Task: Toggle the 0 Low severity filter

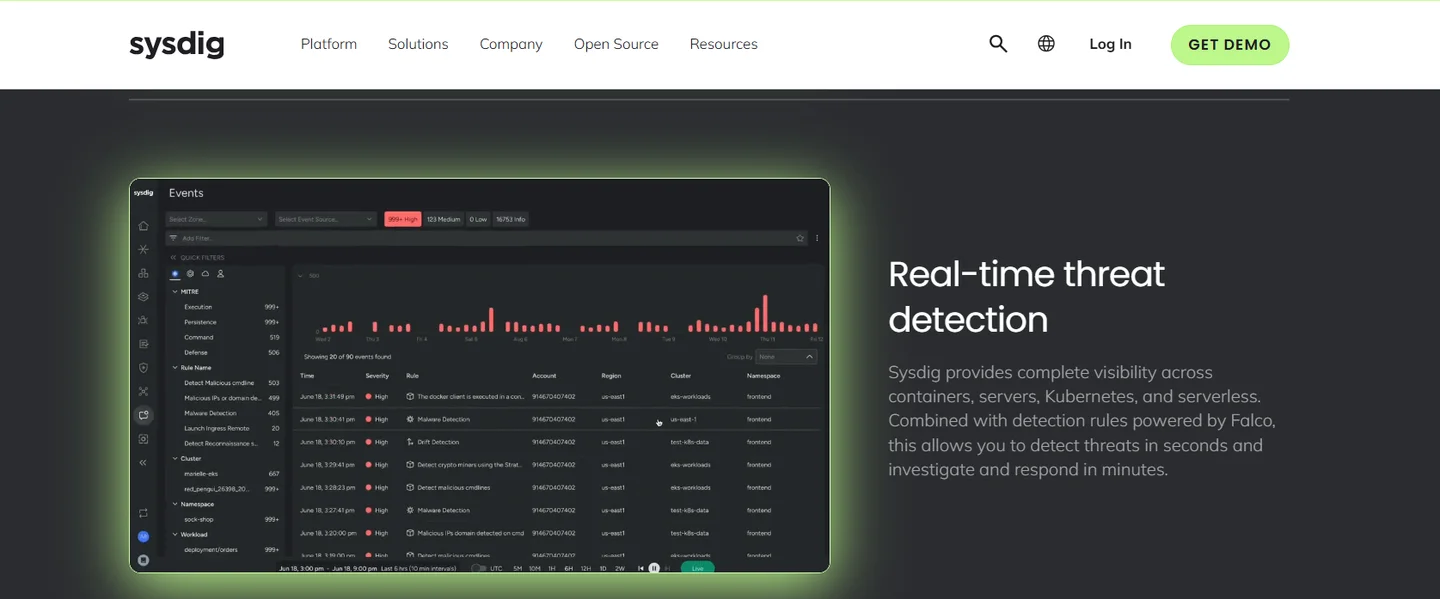Action: coord(478,219)
